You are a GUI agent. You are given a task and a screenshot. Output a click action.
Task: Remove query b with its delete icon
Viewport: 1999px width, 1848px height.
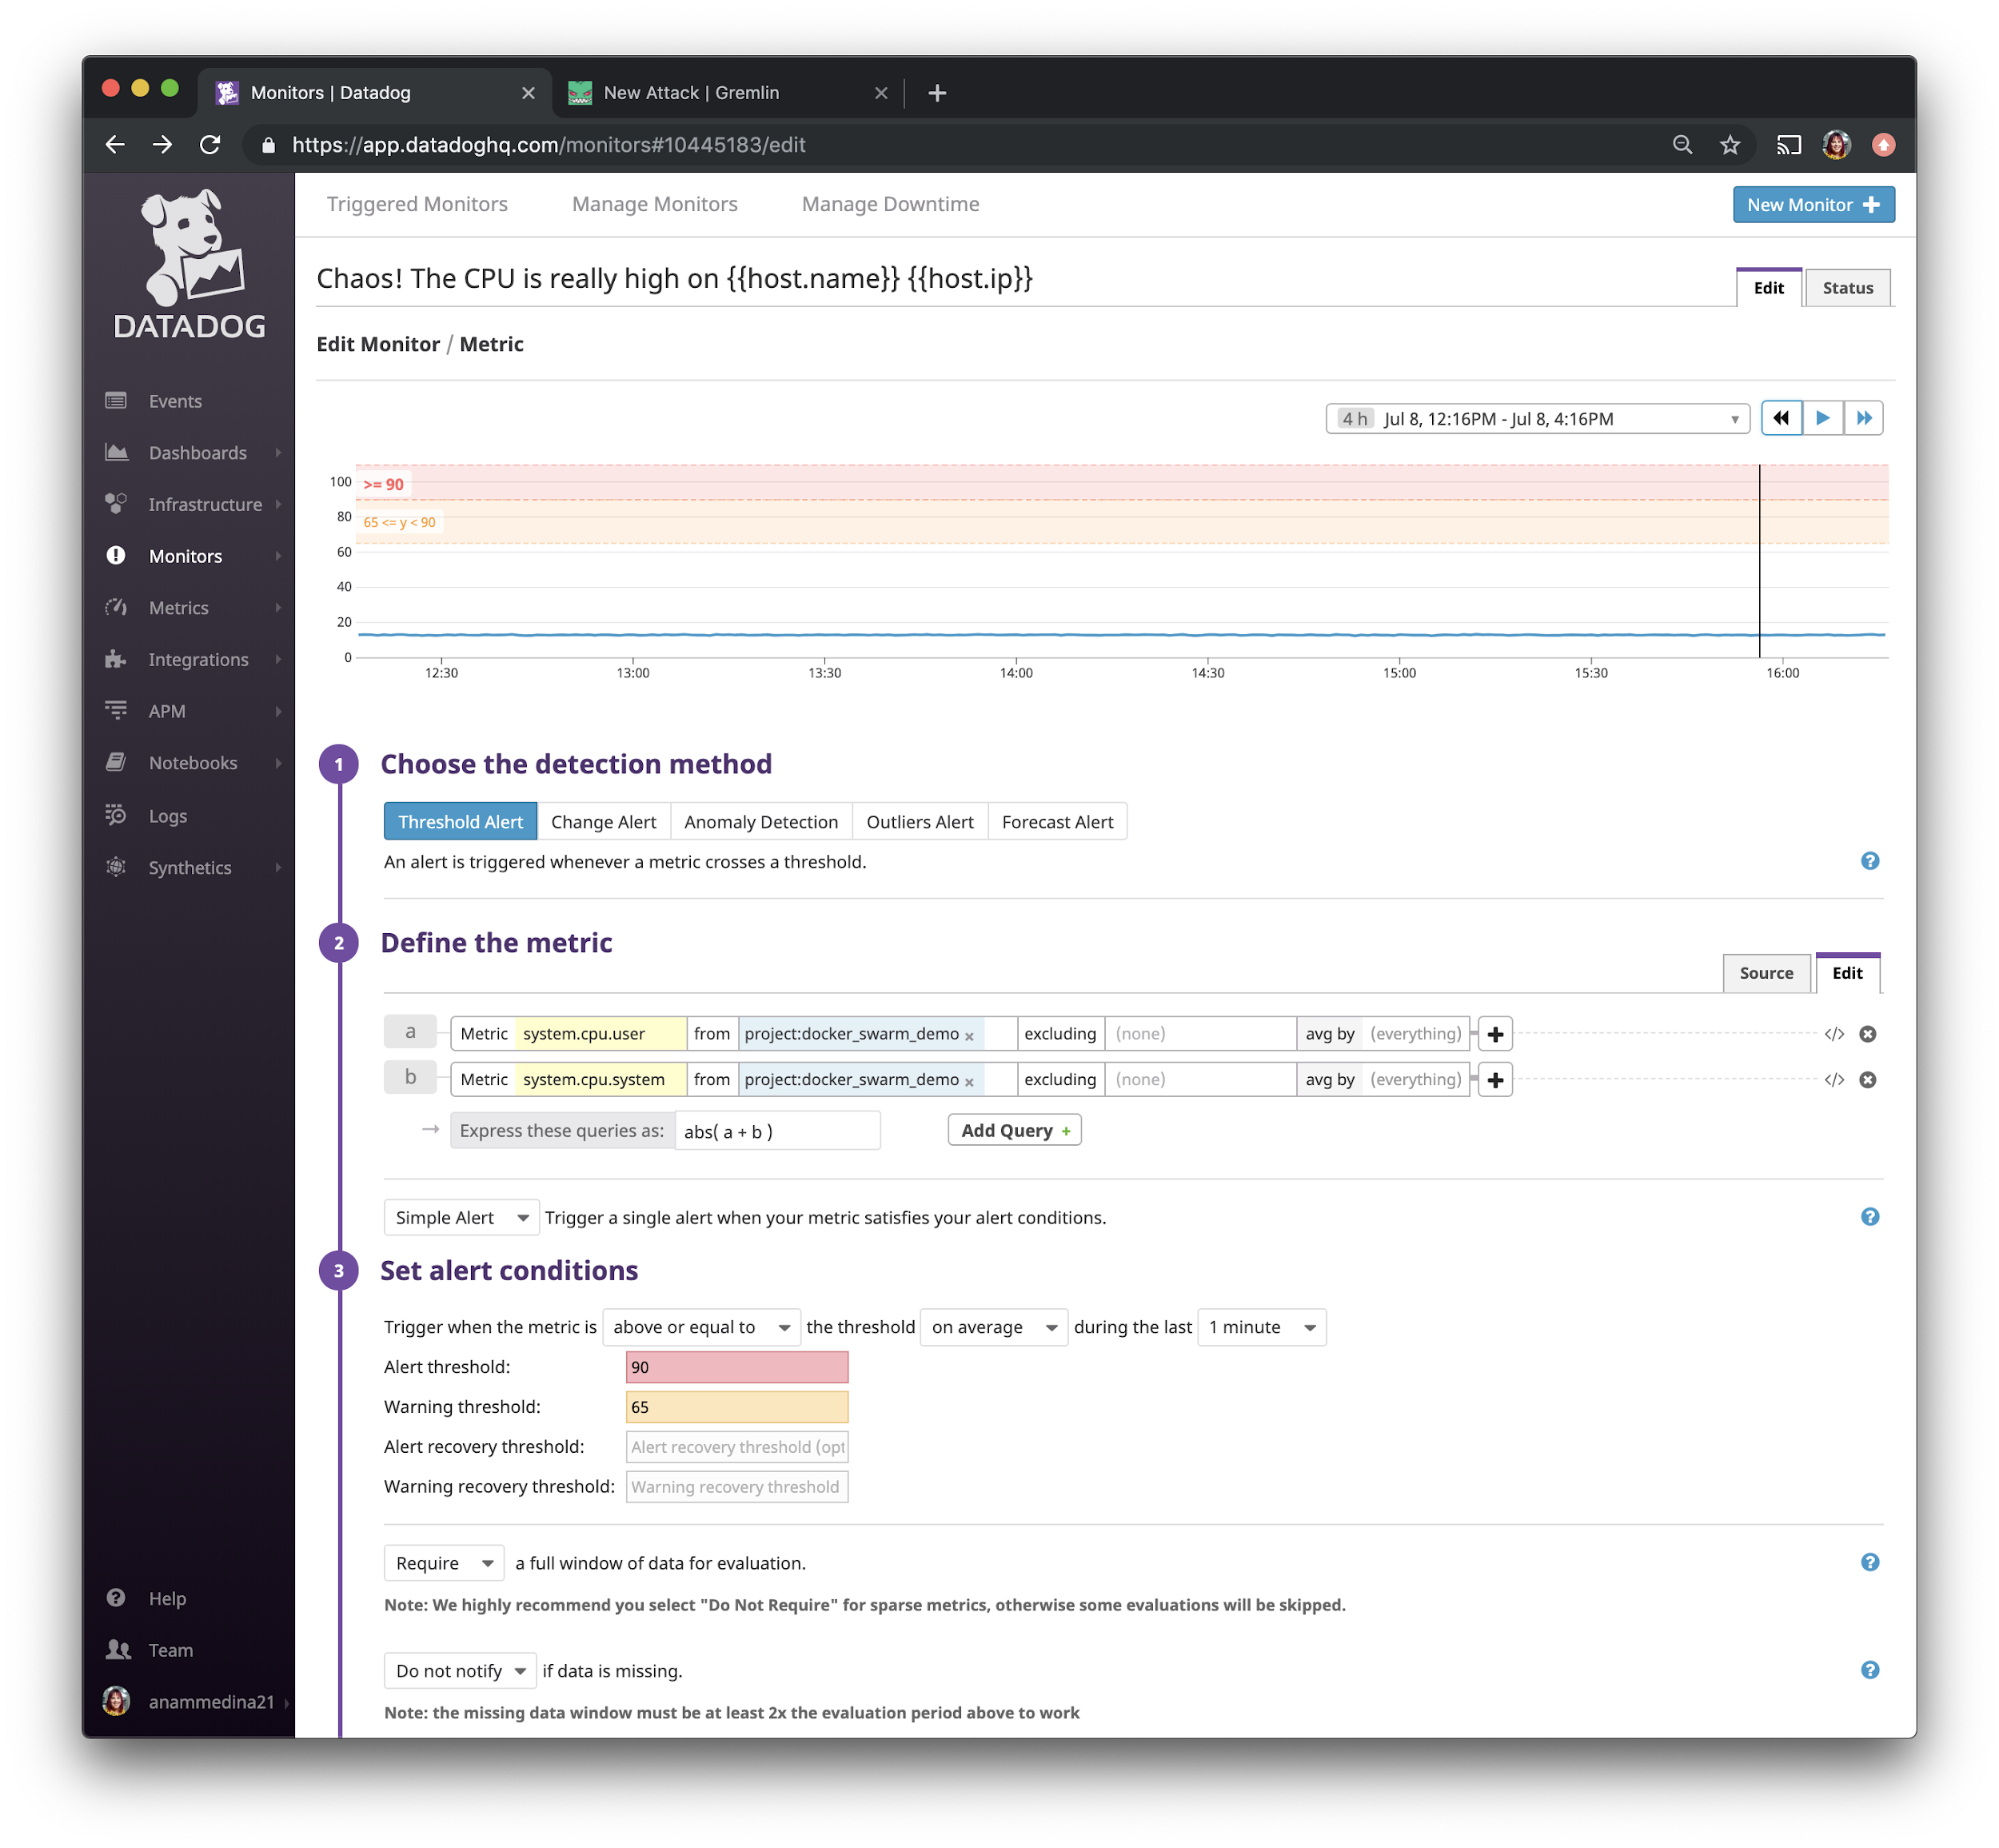(x=1868, y=1080)
